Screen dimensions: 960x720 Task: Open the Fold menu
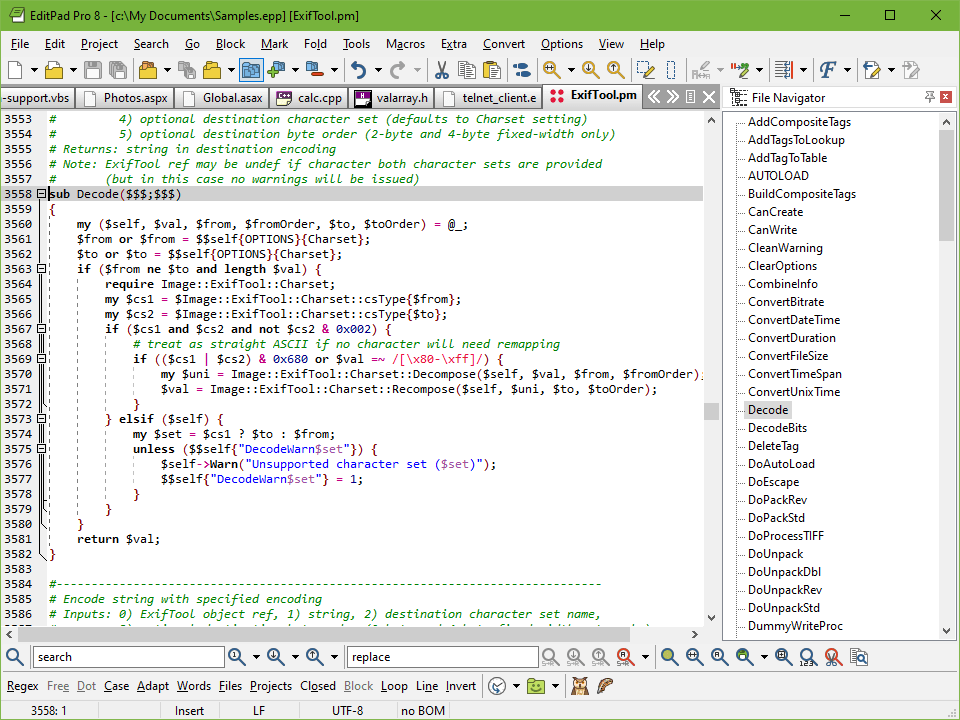pos(315,44)
